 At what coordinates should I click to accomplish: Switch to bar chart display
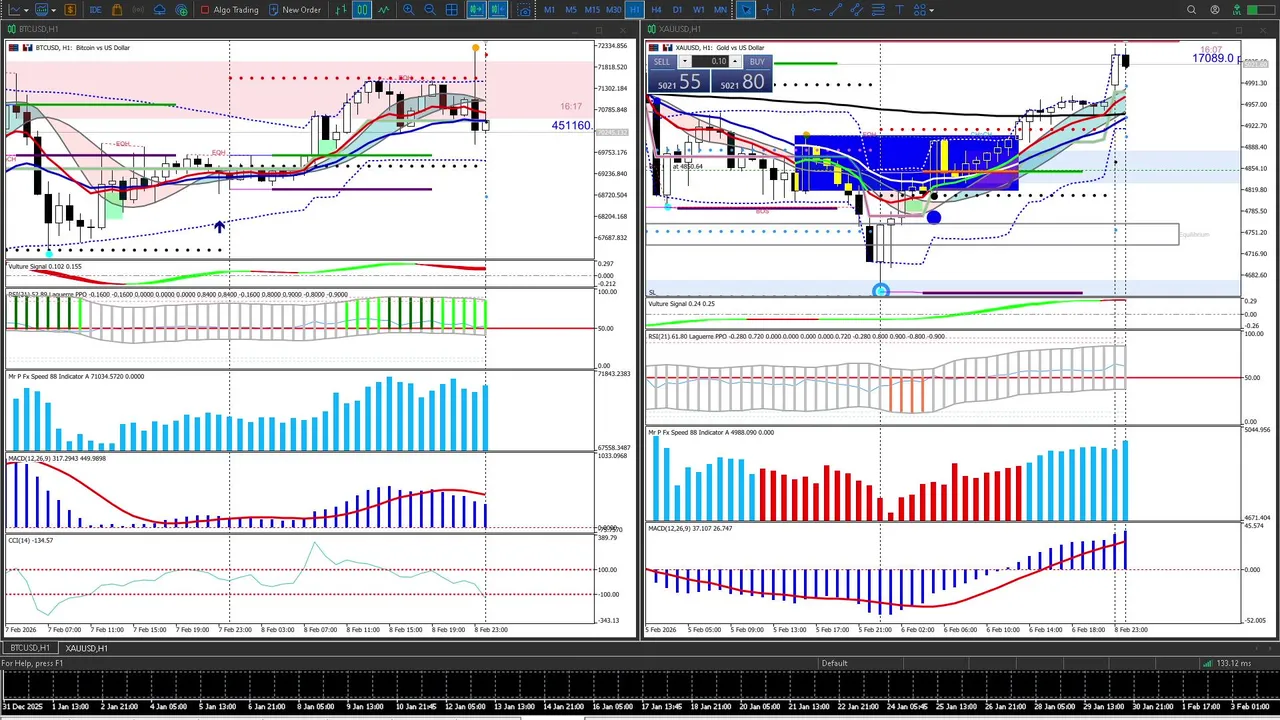coord(341,10)
